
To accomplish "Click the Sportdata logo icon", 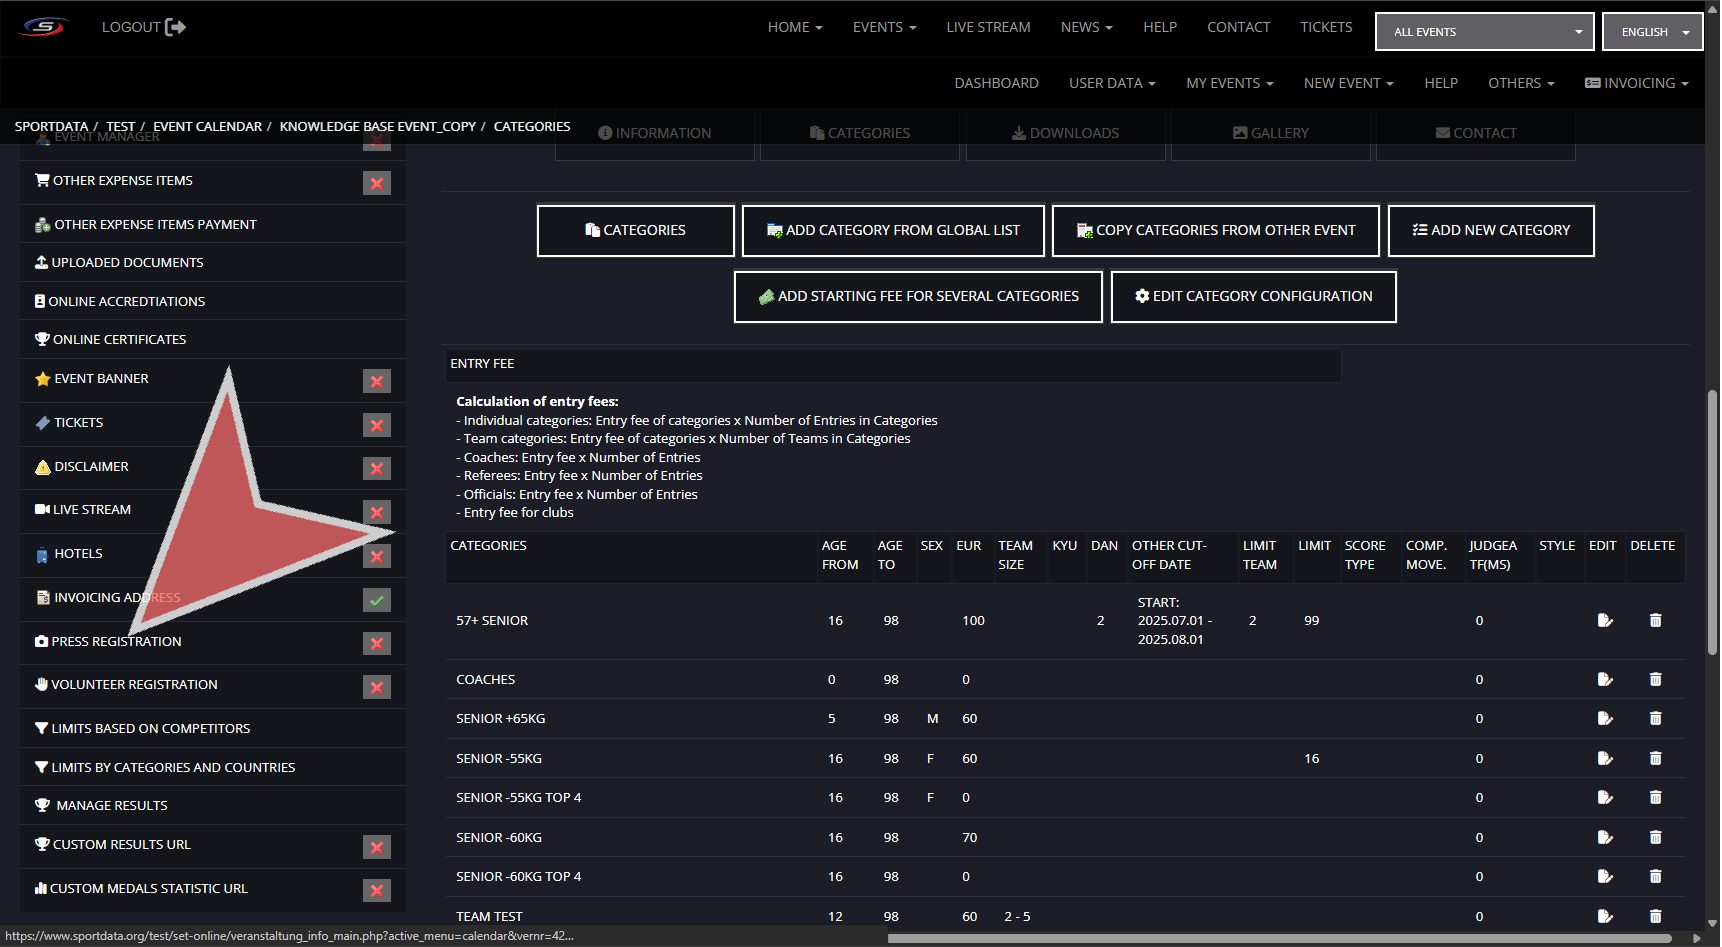I will (x=45, y=27).
